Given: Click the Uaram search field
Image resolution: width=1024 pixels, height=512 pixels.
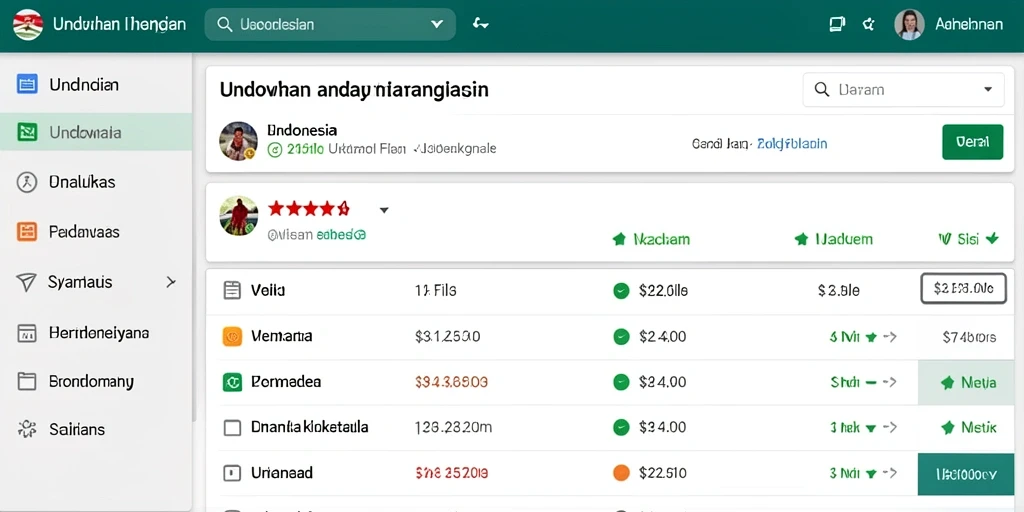Looking at the screenshot, I should point(903,89).
